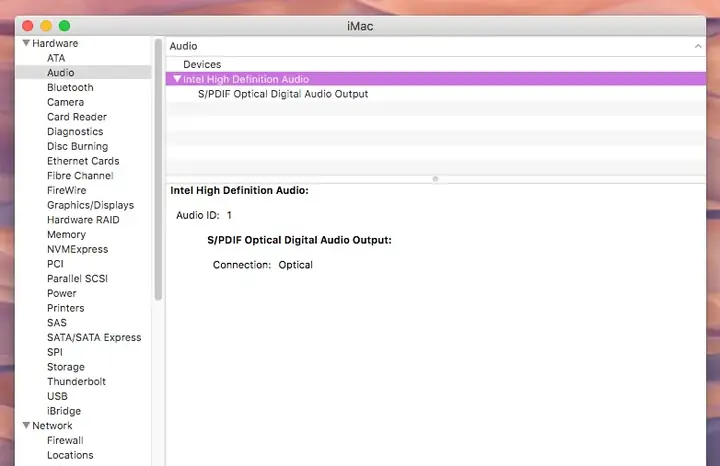
Task: Close the iMac window with red button
Action: 28,26
